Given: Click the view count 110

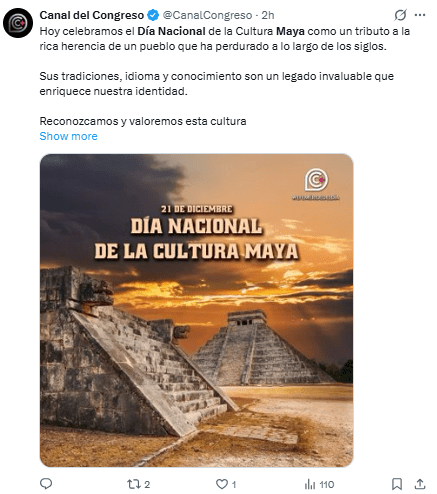Looking at the screenshot, I should click(x=326, y=484).
